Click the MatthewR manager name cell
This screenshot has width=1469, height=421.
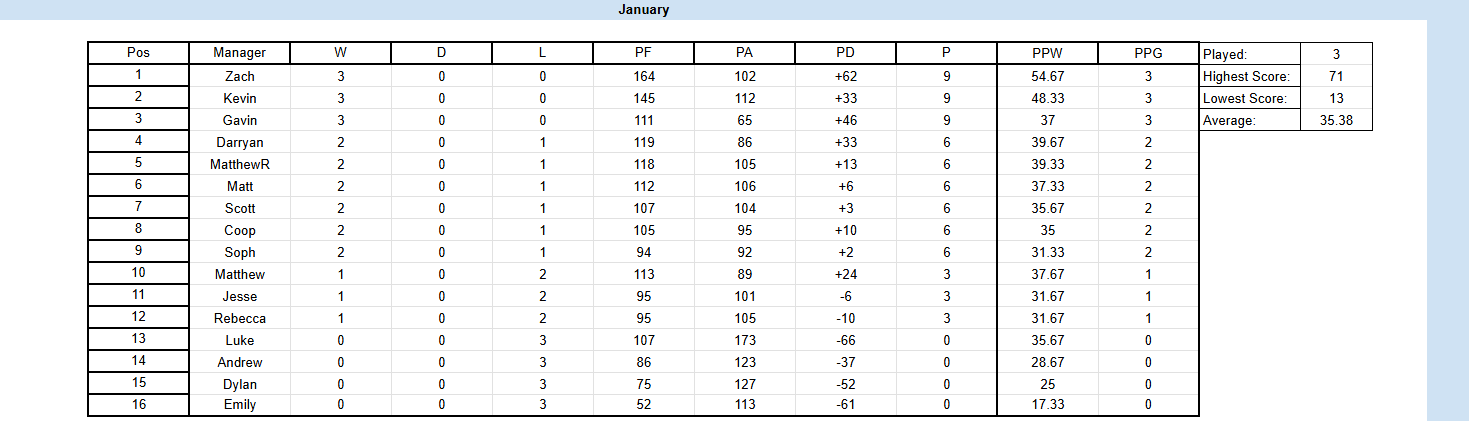tap(239, 164)
